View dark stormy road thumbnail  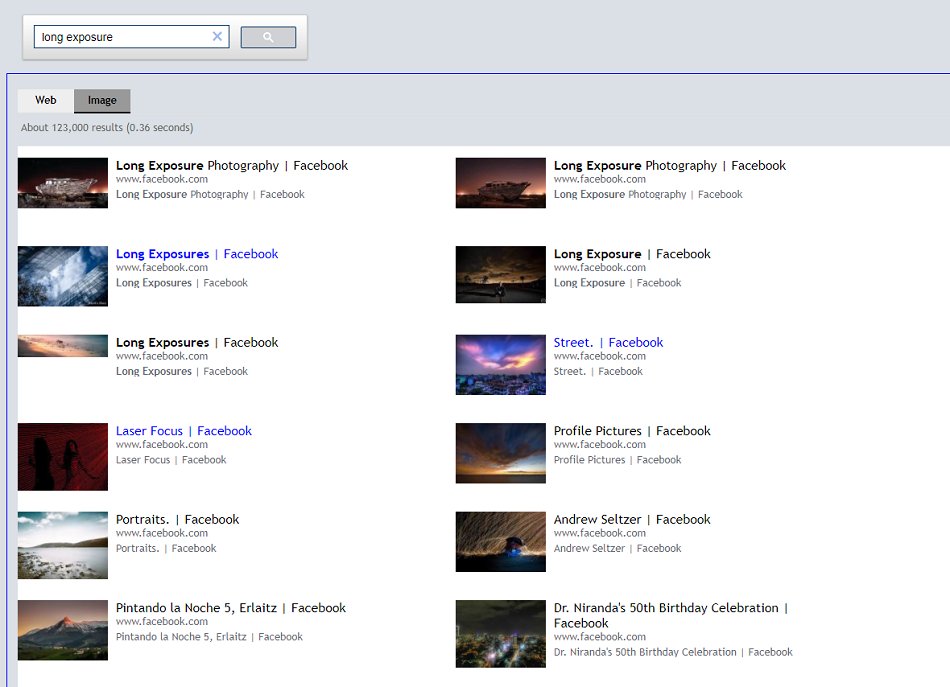[500, 274]
